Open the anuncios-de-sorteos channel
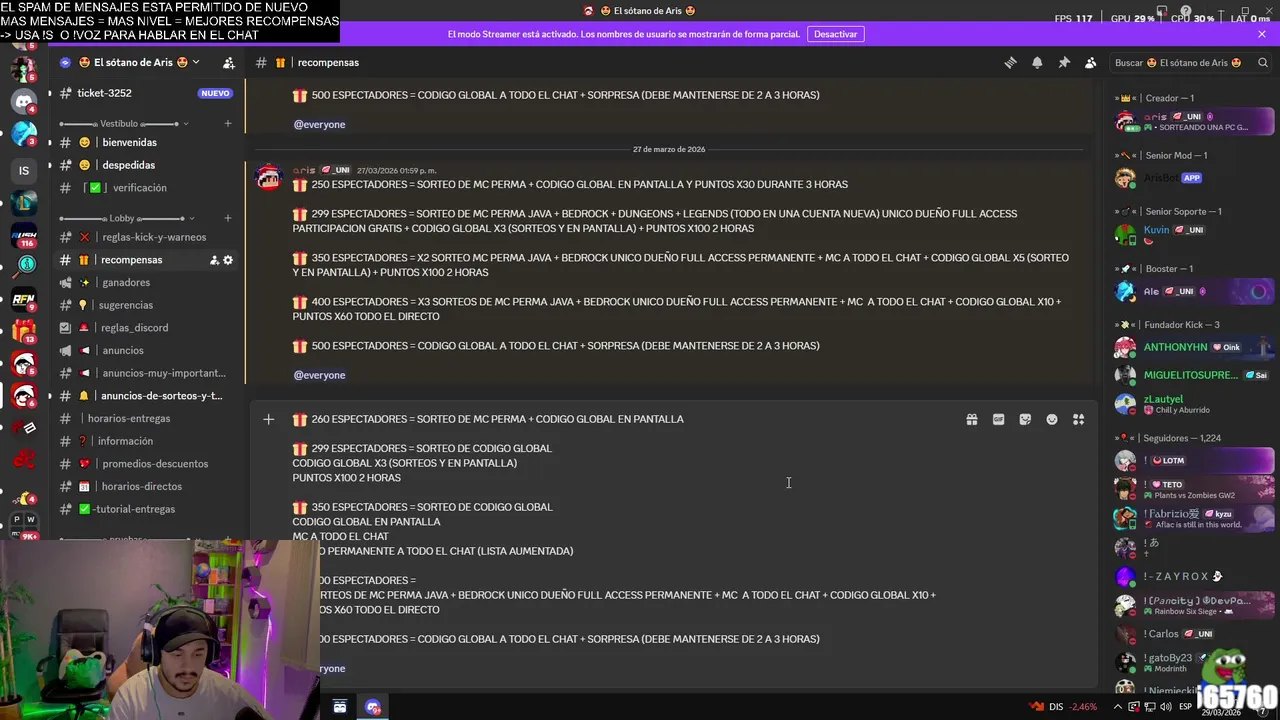Viewport: 1280px width, 720px height. [x=147, y=396]
